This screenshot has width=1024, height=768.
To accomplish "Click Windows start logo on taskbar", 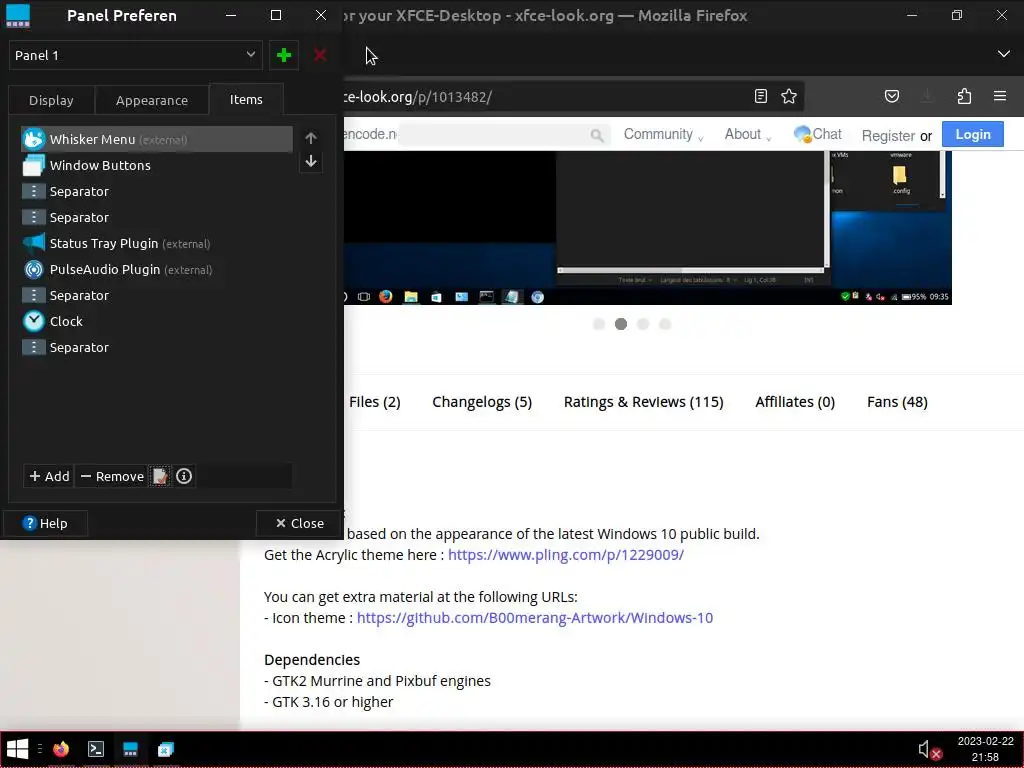I will click(x=17, y=749).
